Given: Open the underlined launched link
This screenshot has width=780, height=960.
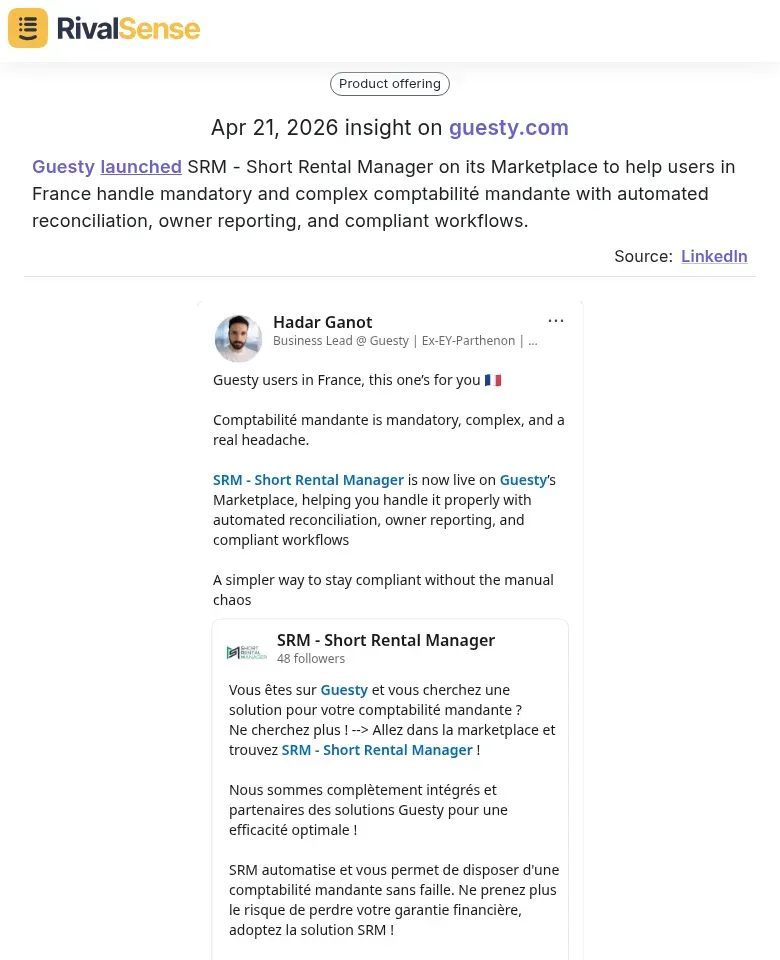Looking at the screenshot, I should coord(141,167).
